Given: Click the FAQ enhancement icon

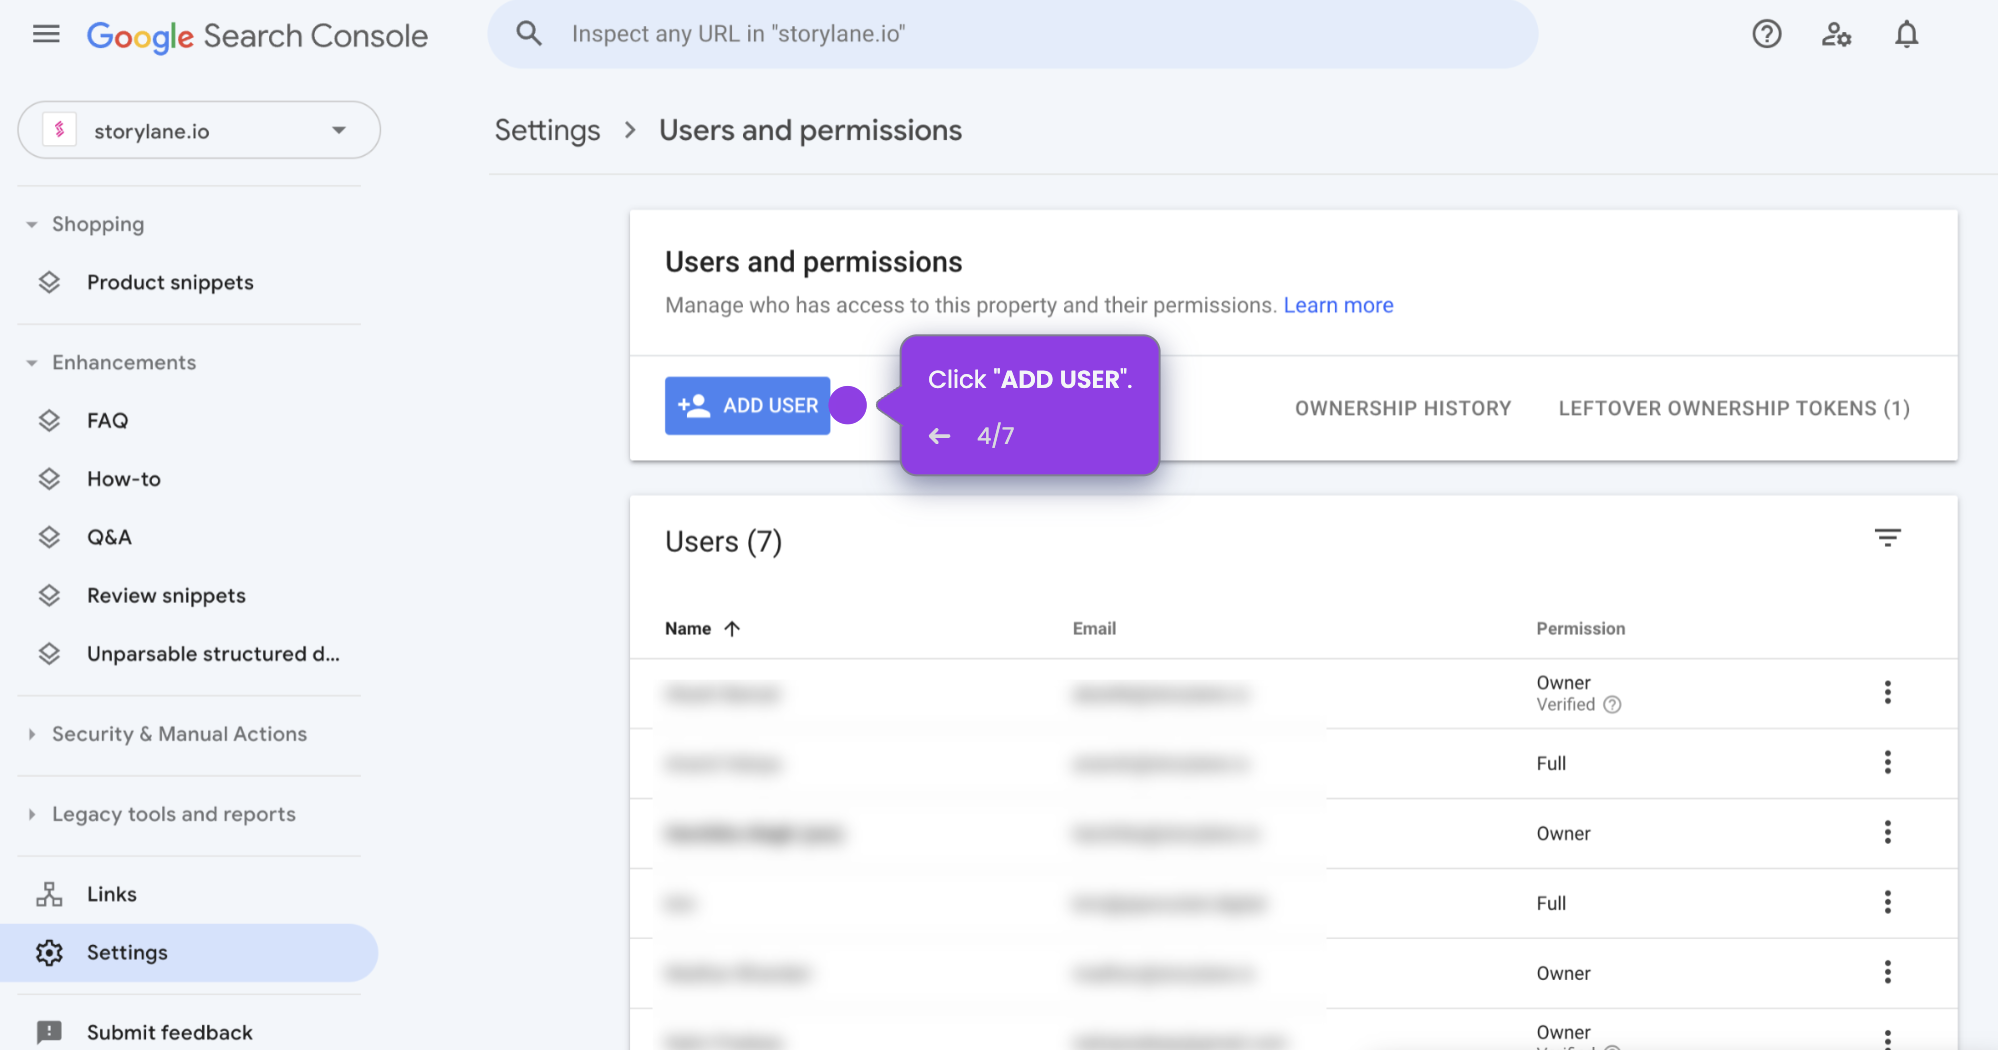Looking at the screenshot, I should pos(49,420).
